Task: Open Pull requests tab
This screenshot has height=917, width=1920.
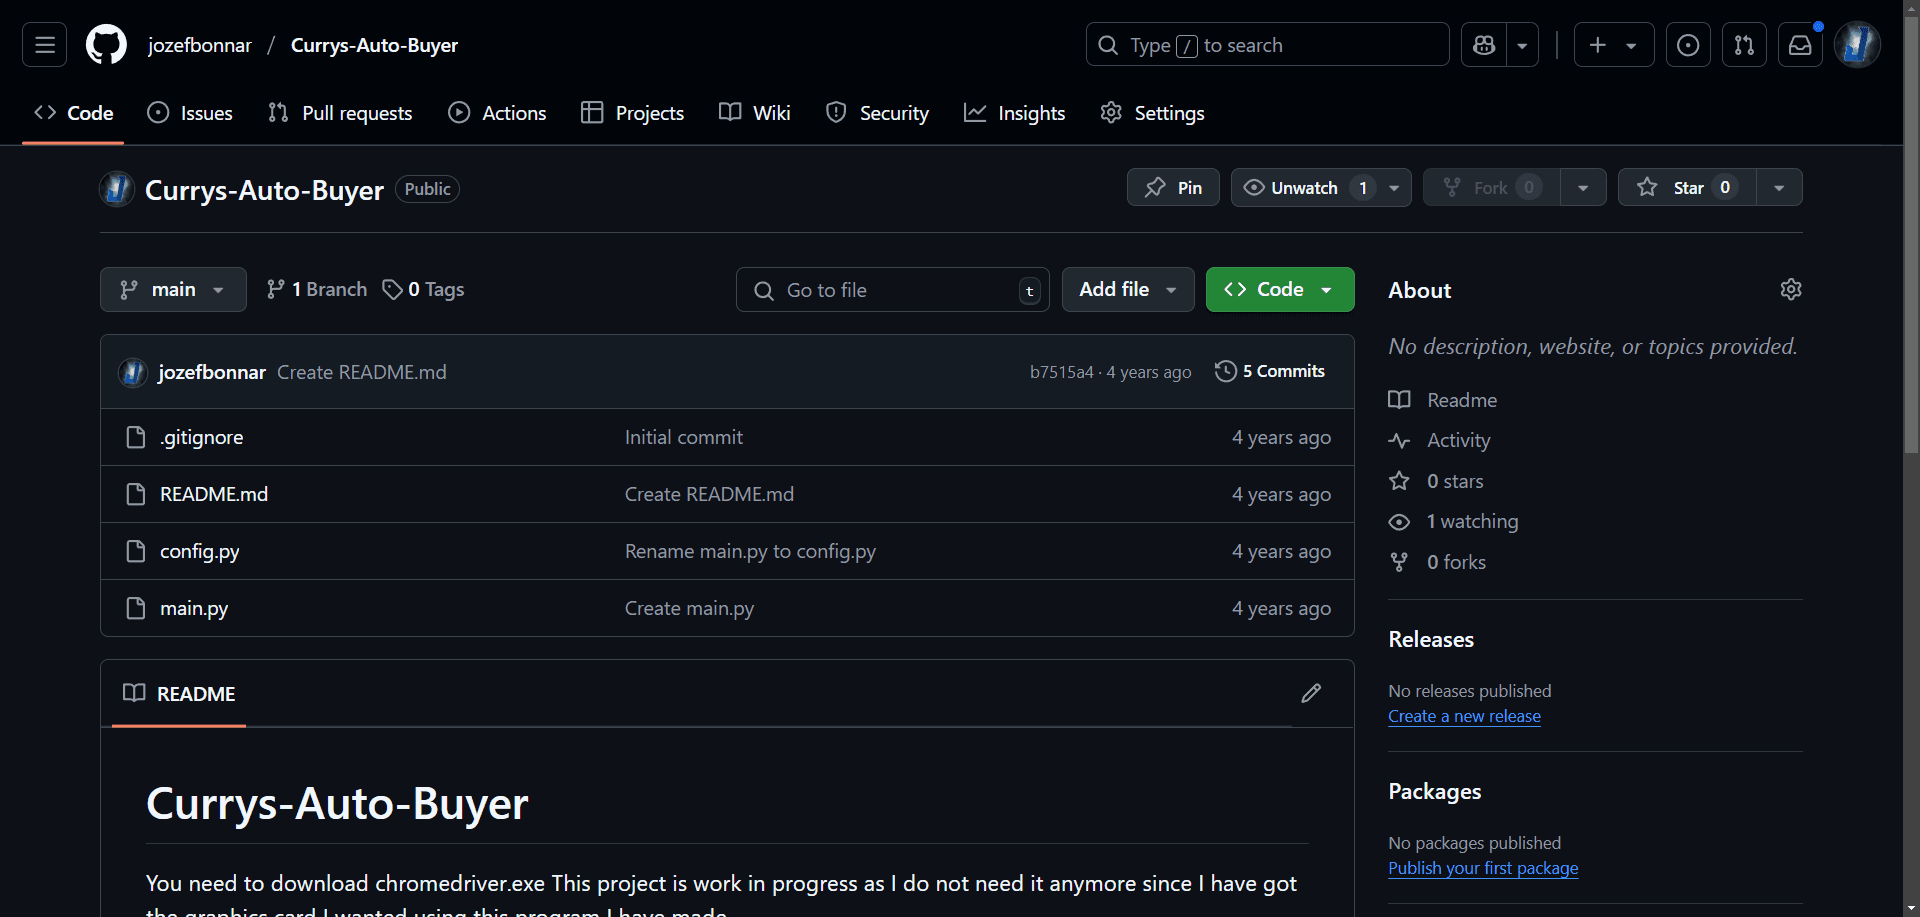Action: point(340,113)
